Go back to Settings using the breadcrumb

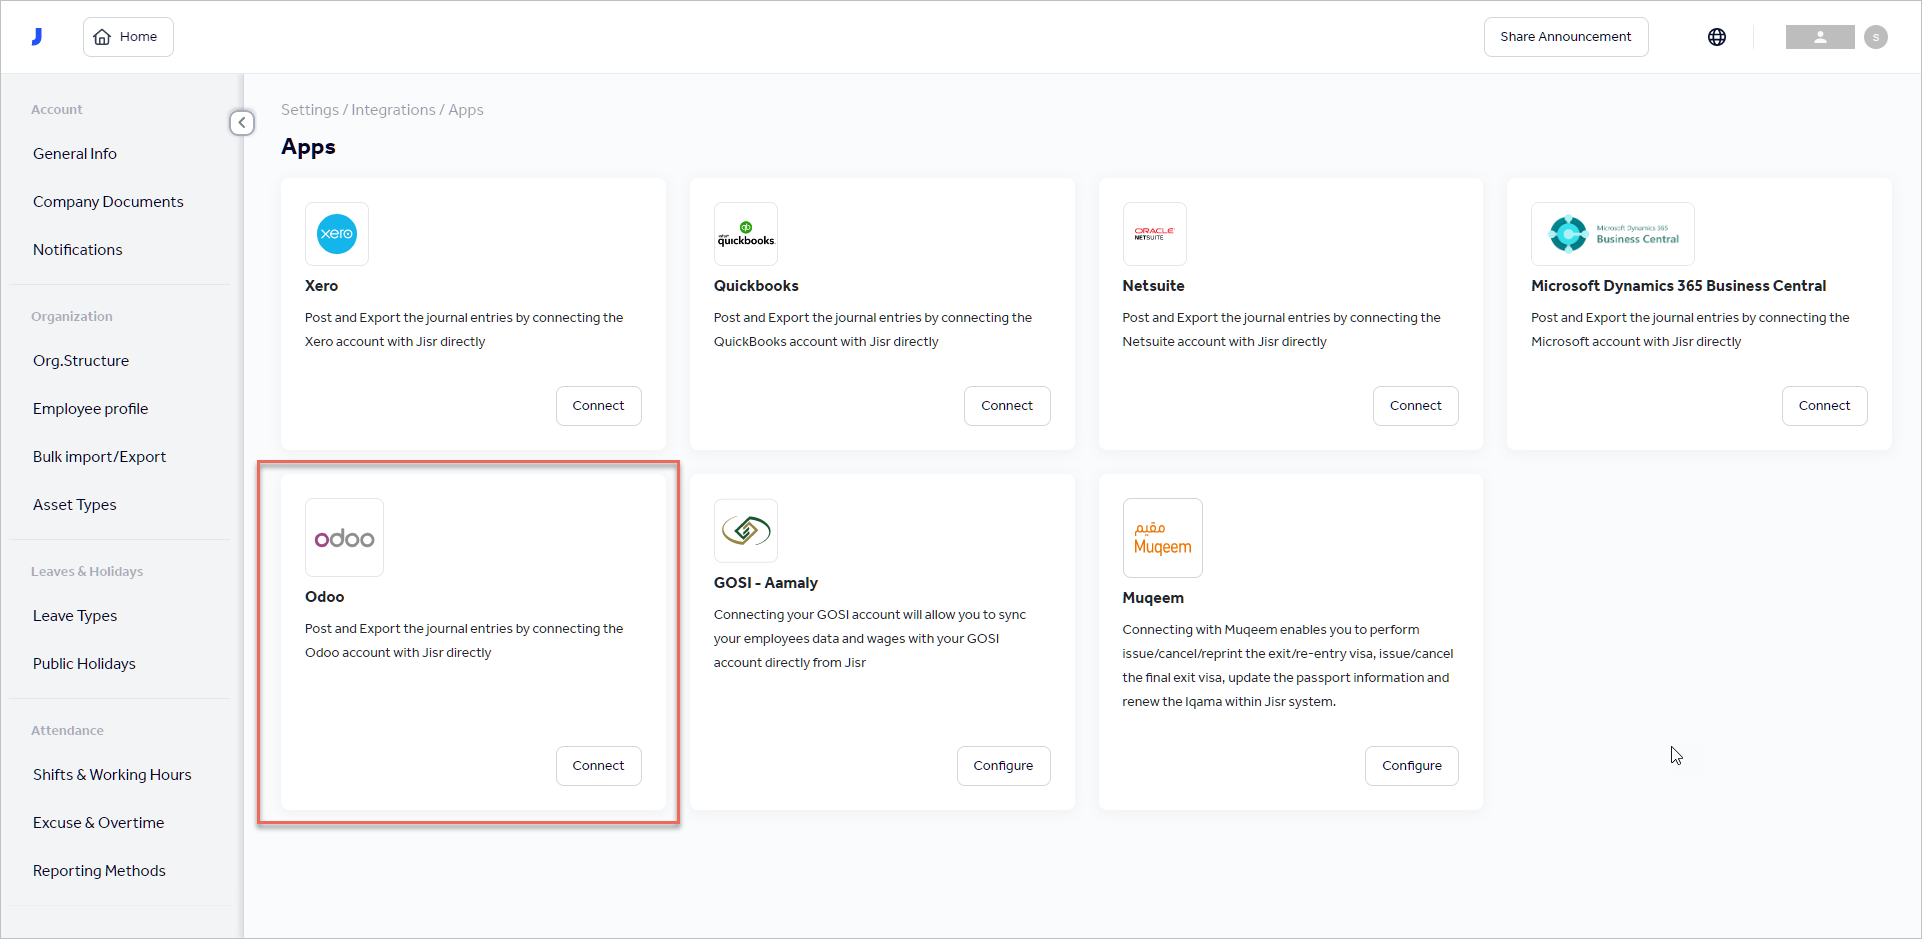(310, 109)
